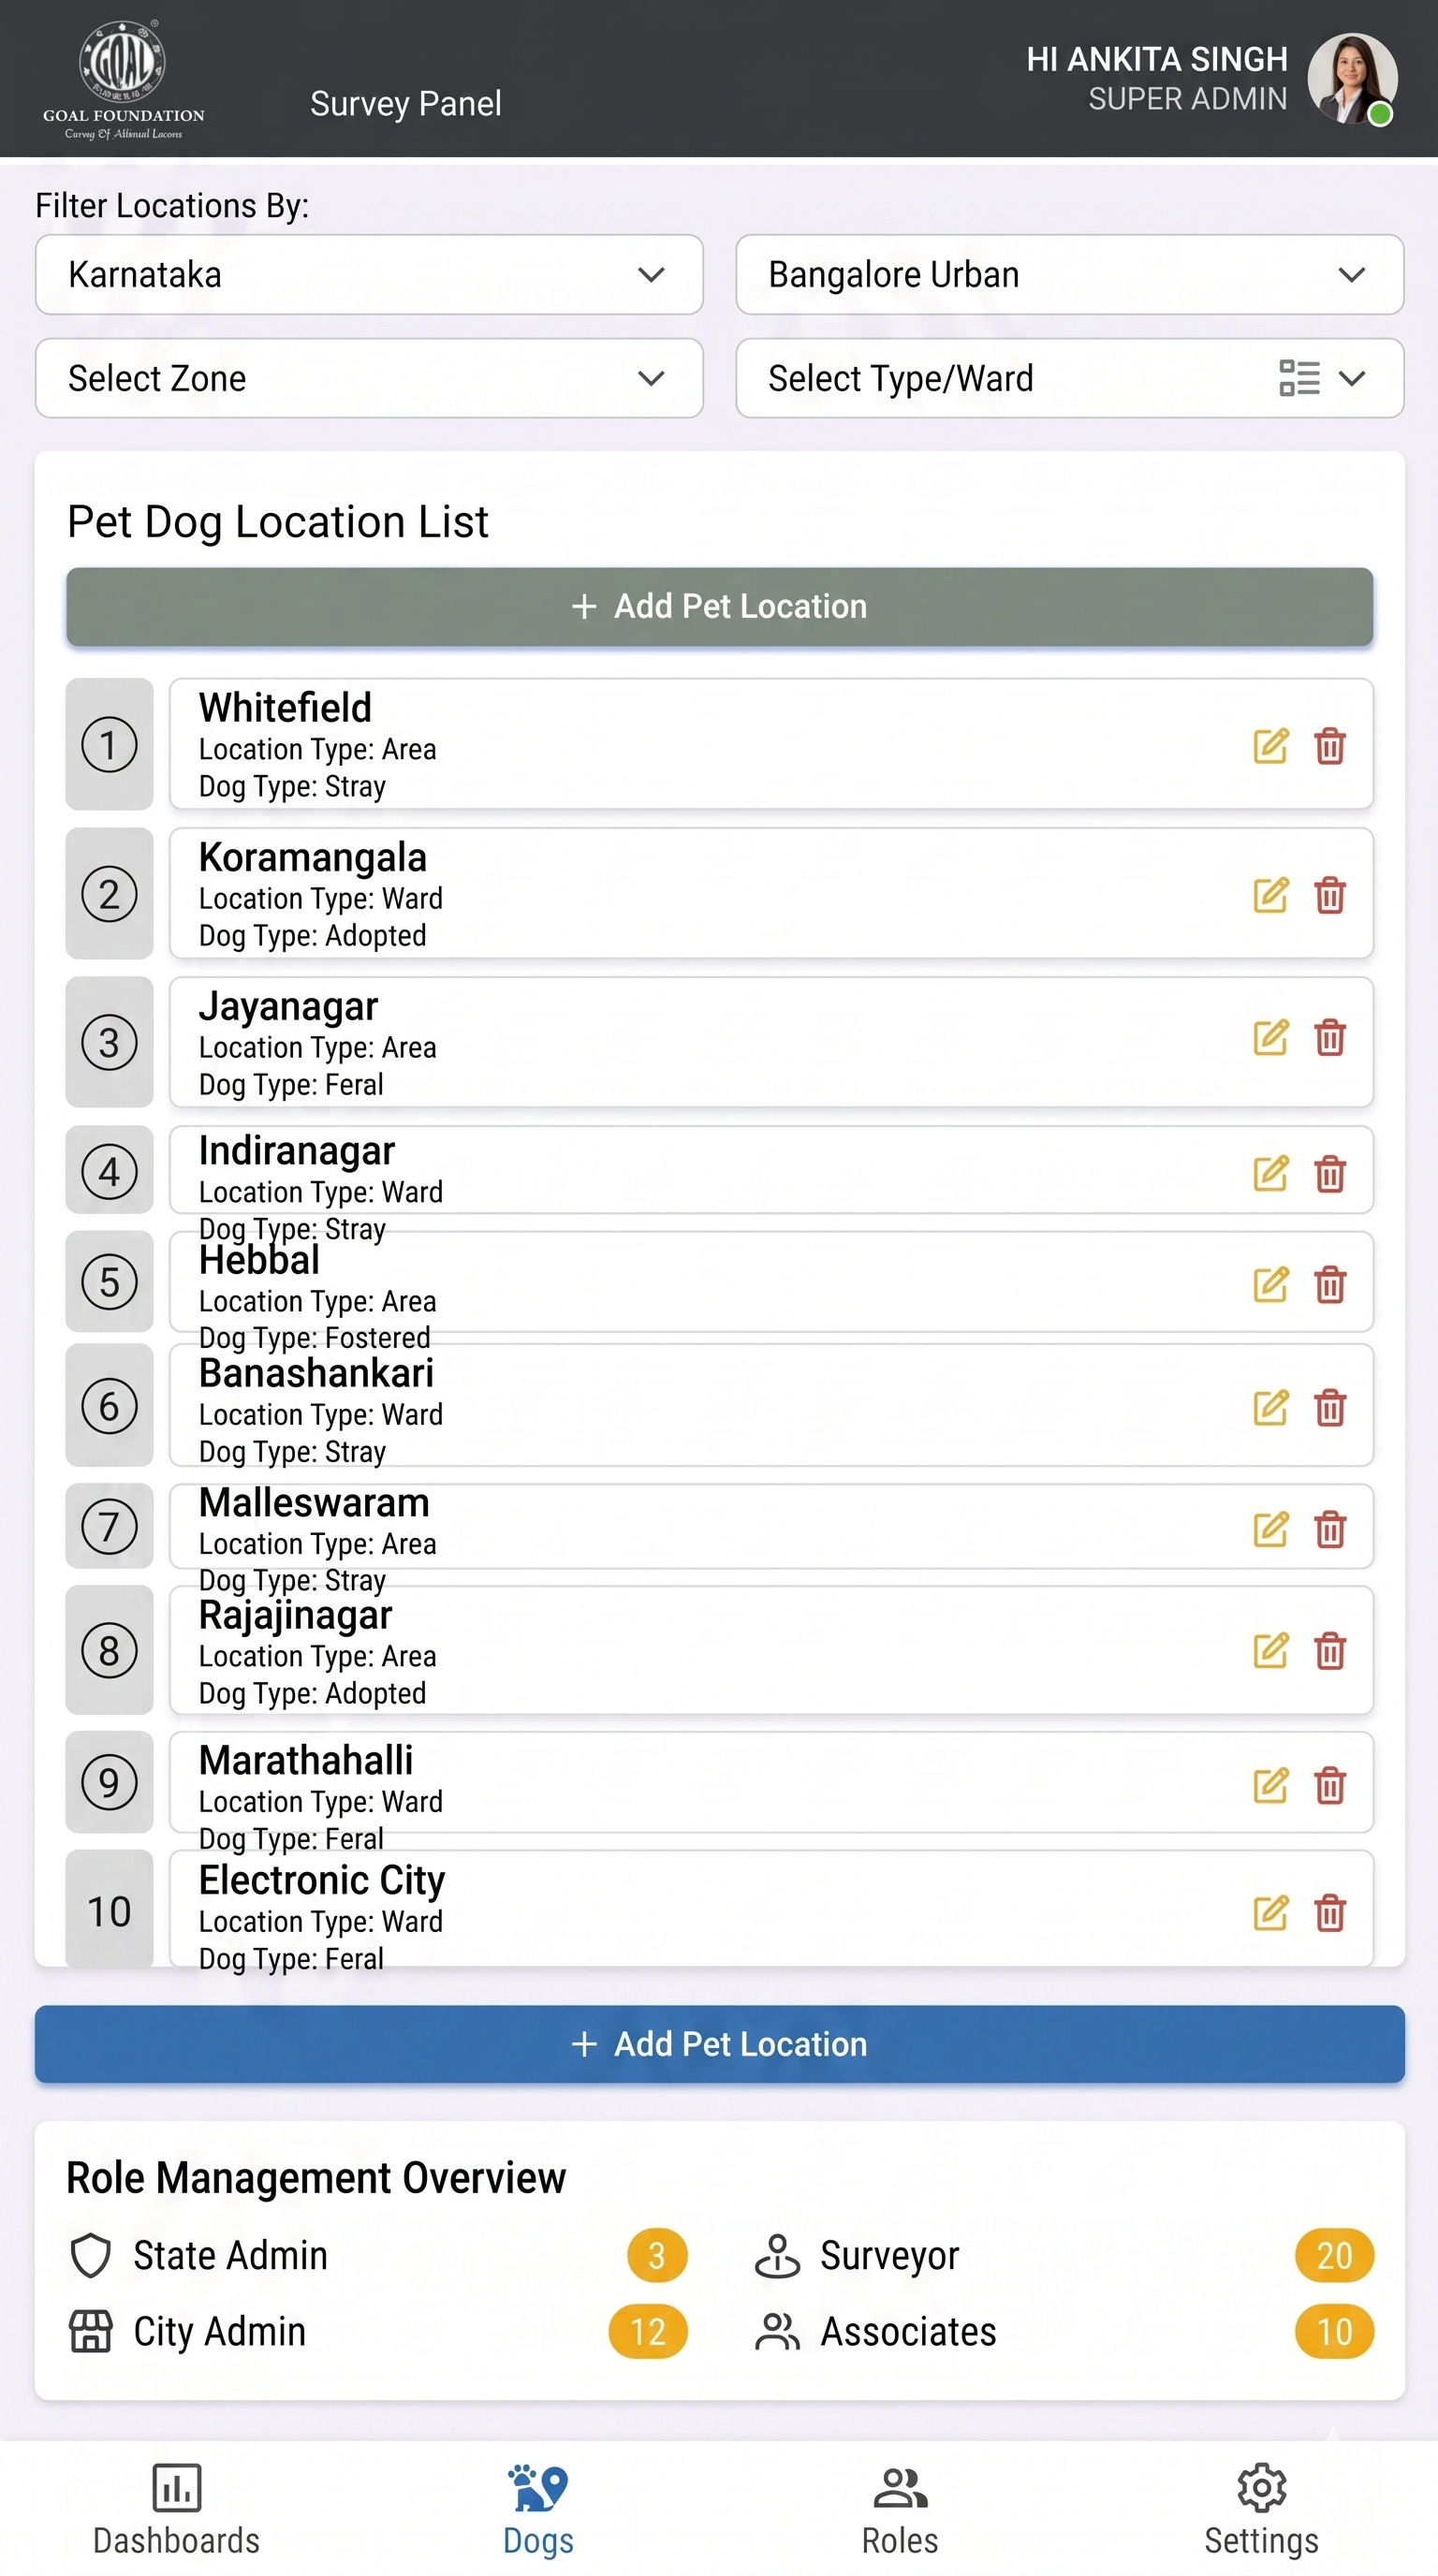The height and width of the screenshot is (2576, 1438).
Task: Click the list icon in Type/Ward field
Action: [x=1299, y=378]
